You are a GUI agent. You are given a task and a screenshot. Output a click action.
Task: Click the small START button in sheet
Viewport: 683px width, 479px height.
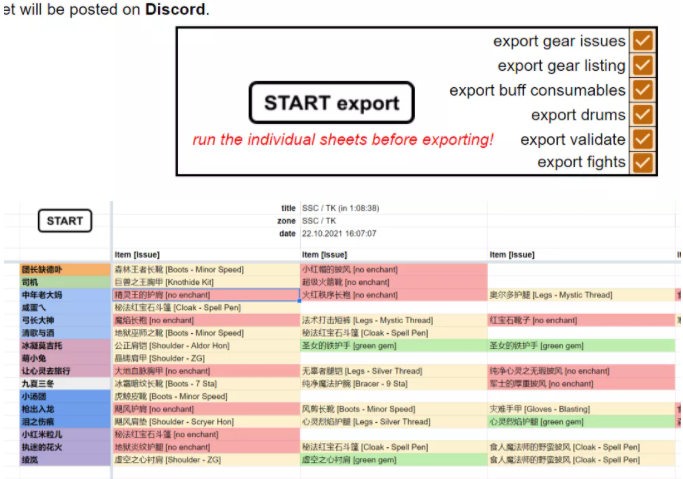click(65, 220)
